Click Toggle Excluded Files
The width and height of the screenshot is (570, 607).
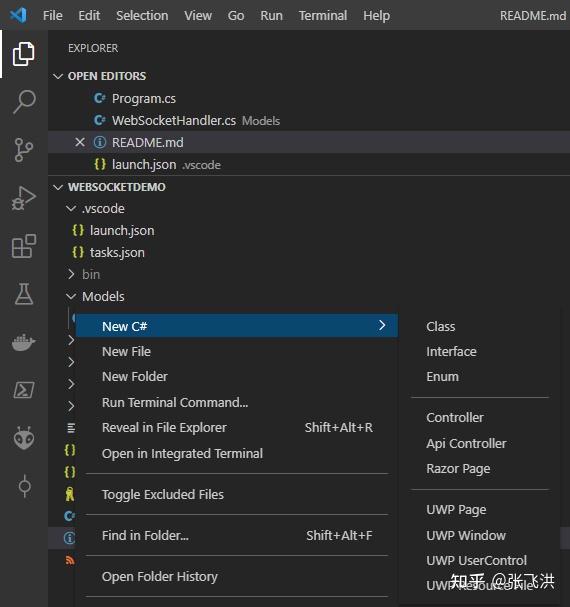[163, 495]
